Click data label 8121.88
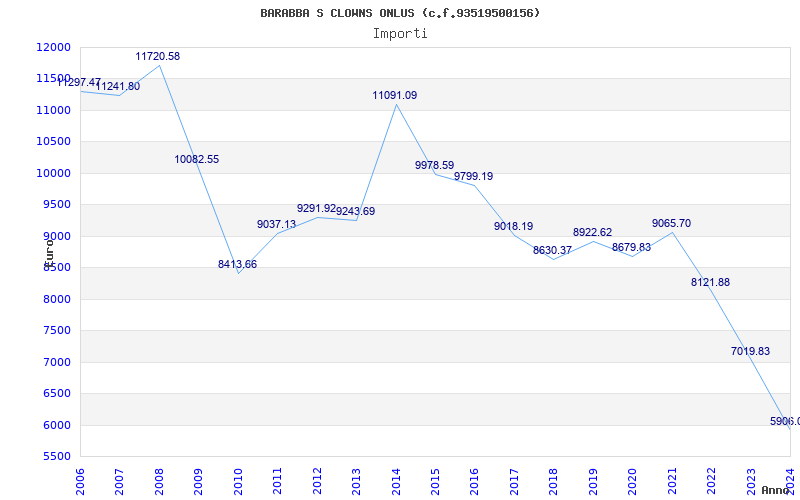800x500 pixels. pos(710,282)
